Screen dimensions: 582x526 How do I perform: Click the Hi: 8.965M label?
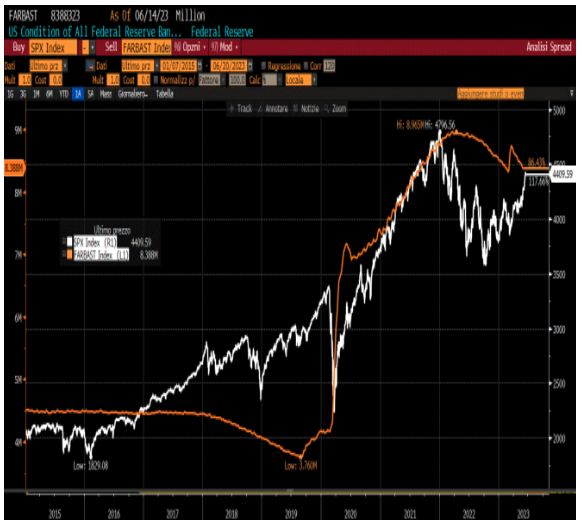pyautogui.click(x=410, y=125)
